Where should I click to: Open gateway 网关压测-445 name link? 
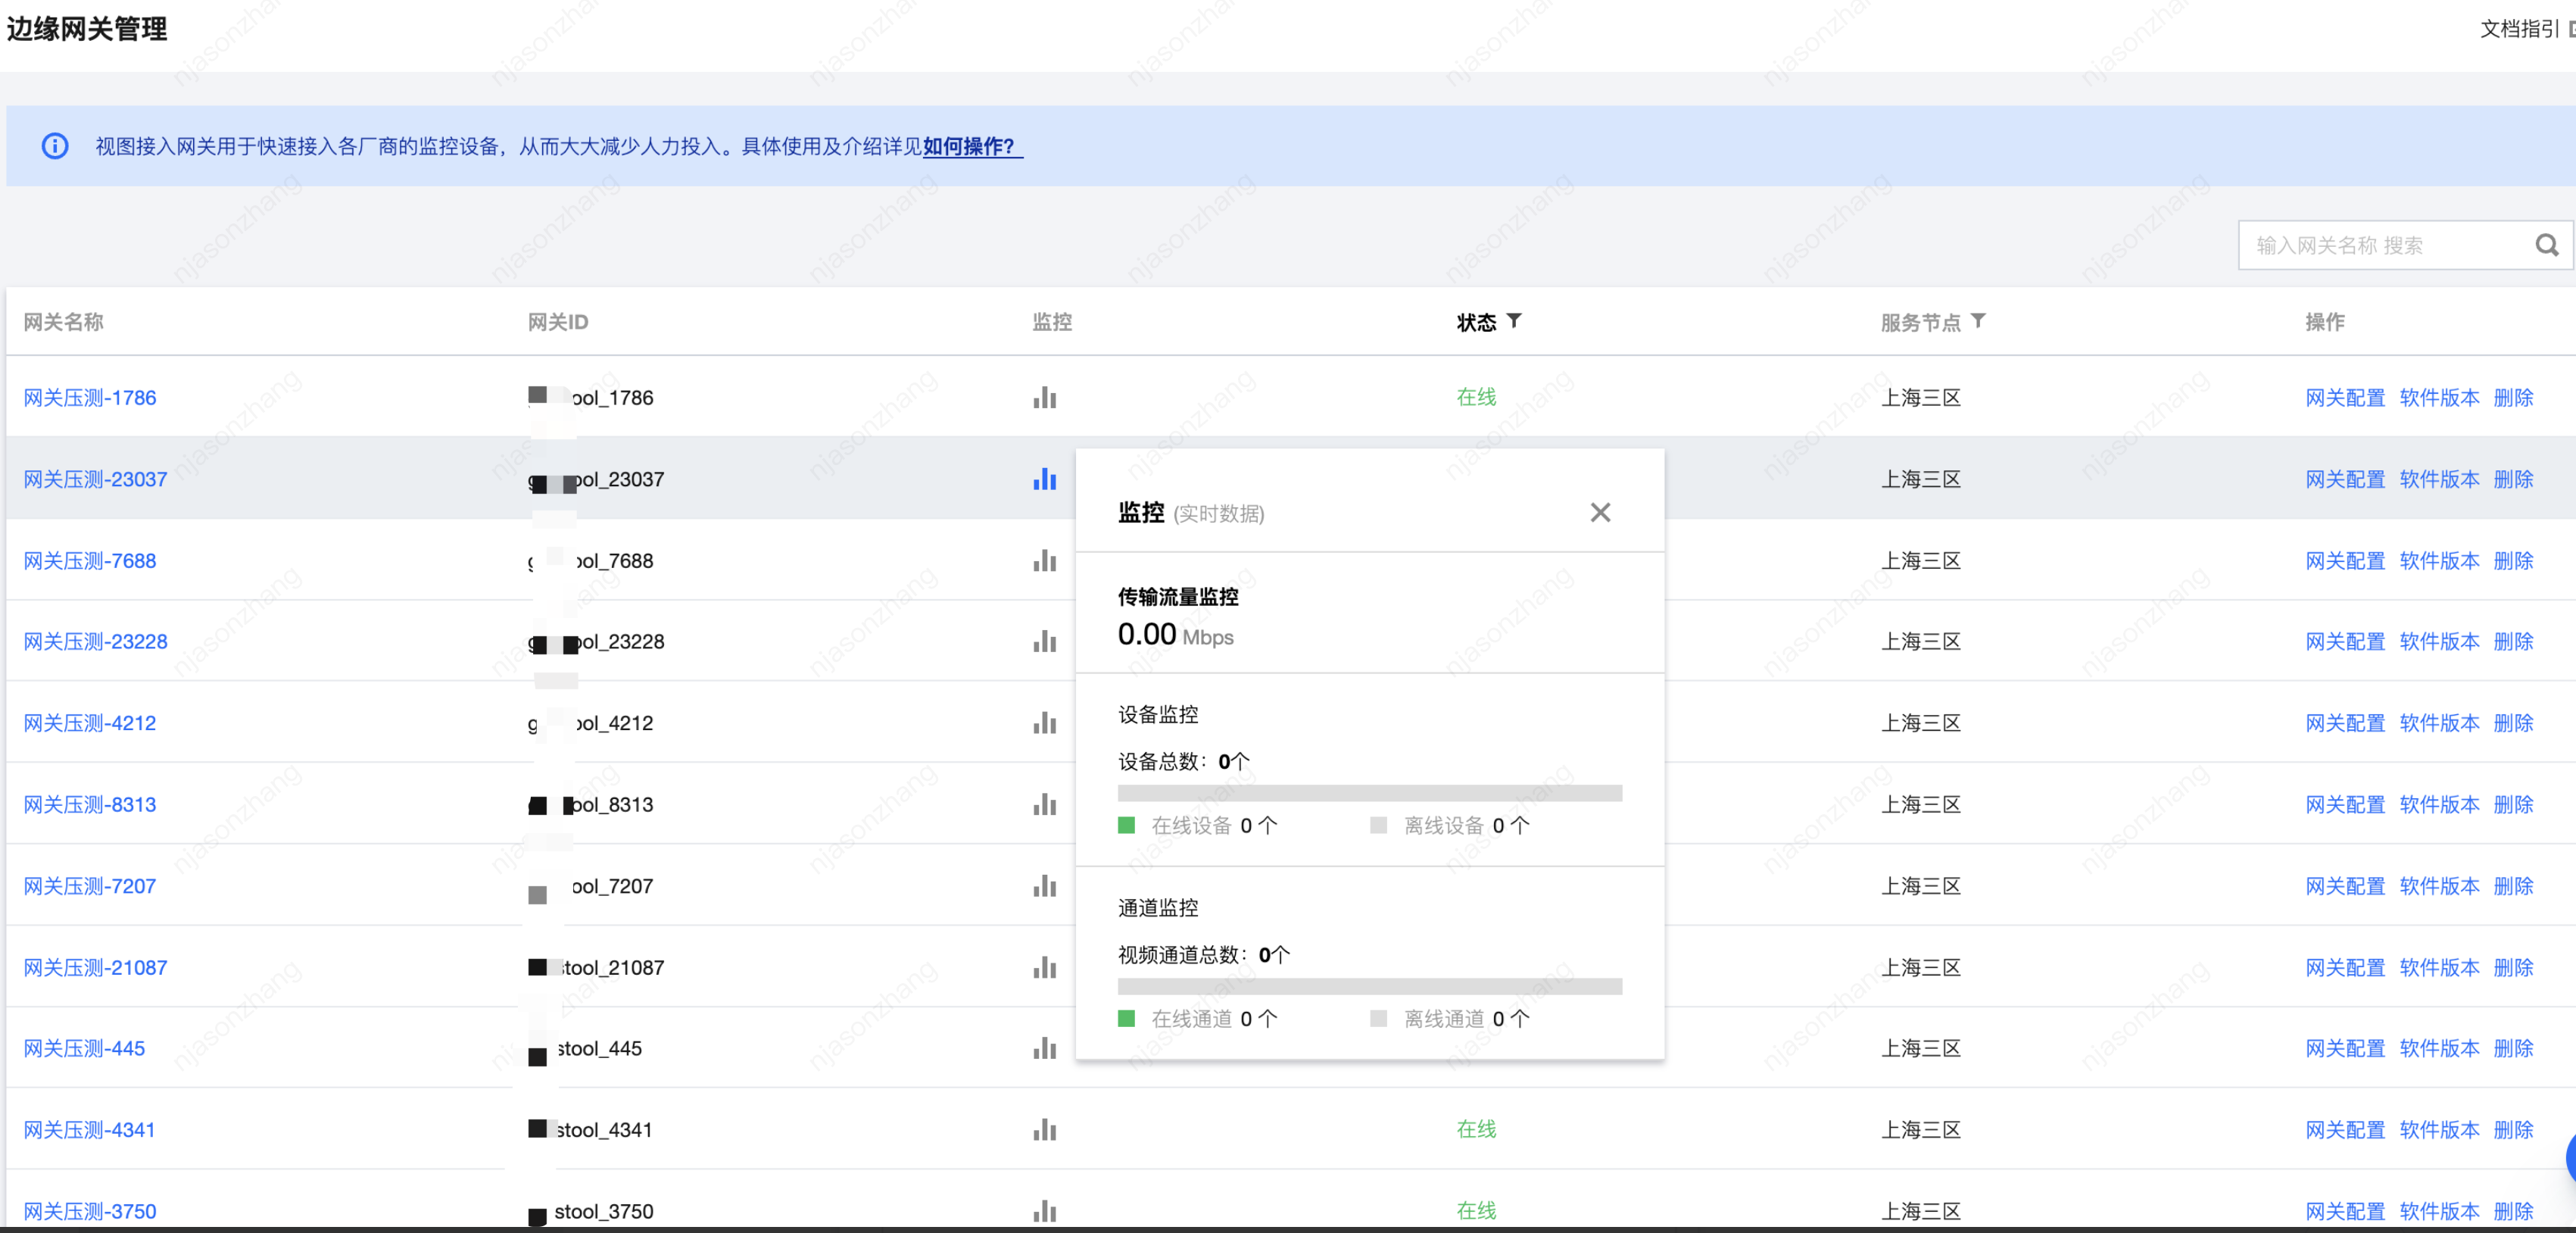84,1048
